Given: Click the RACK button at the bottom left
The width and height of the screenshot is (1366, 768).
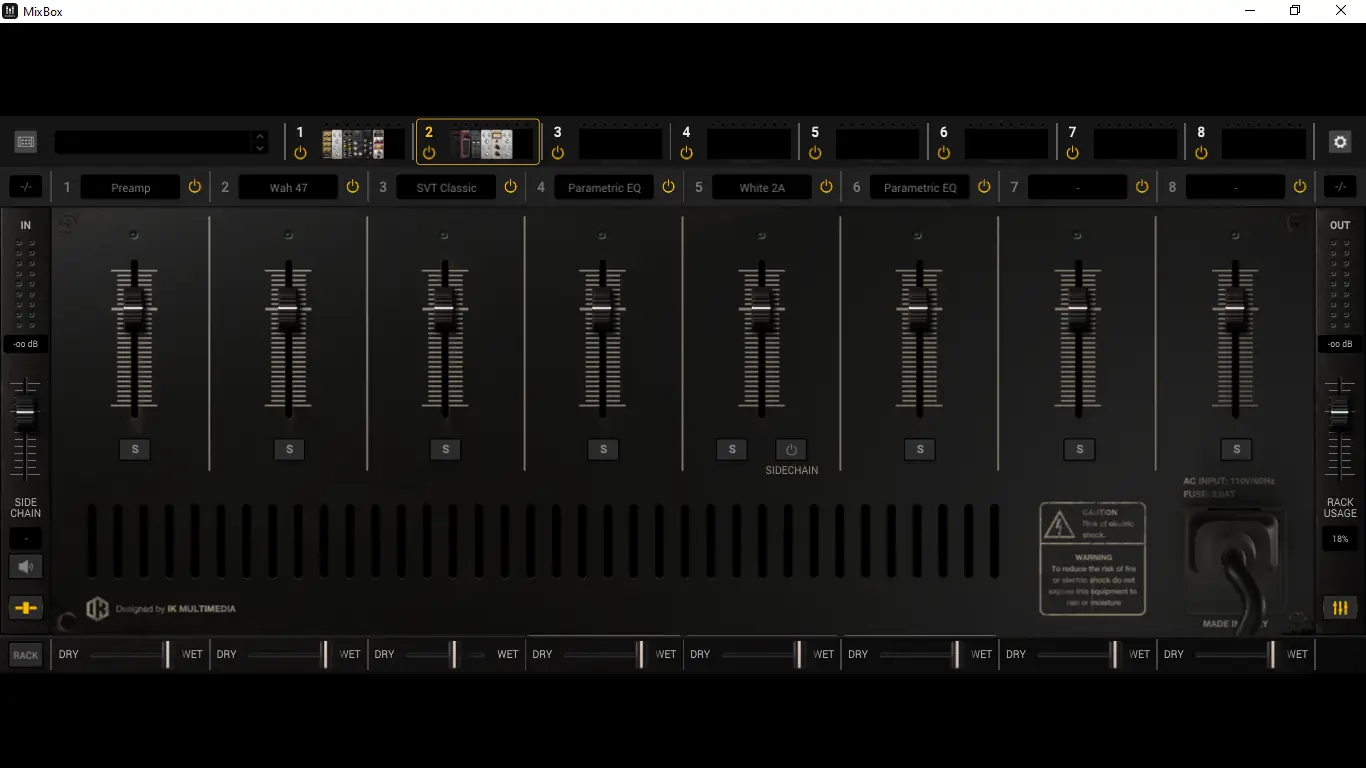Looking at the screenshot, I should [x=25, y=654].
